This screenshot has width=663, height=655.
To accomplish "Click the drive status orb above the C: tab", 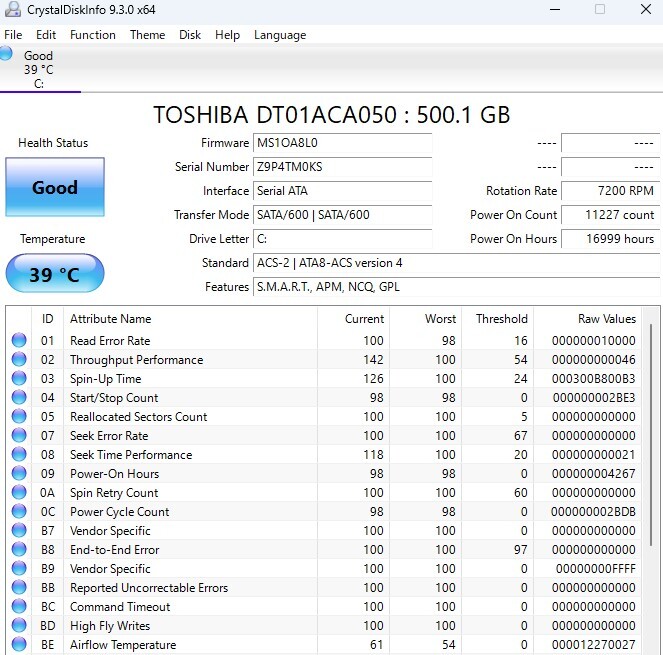I will 7,54.
